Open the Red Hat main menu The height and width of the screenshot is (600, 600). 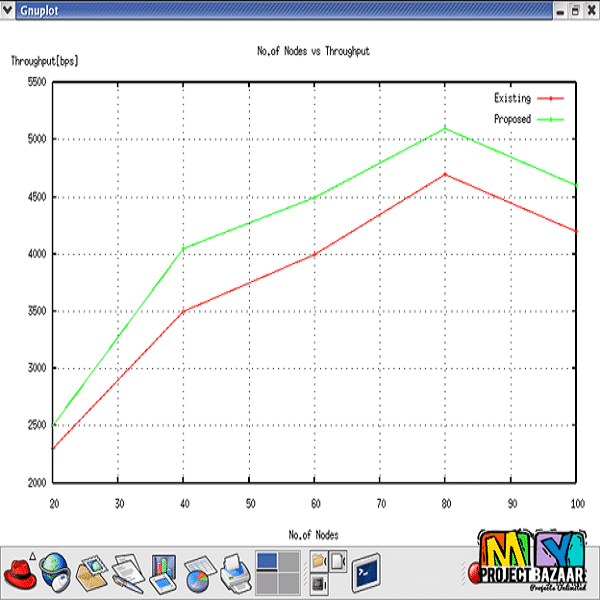pos(19,573)
